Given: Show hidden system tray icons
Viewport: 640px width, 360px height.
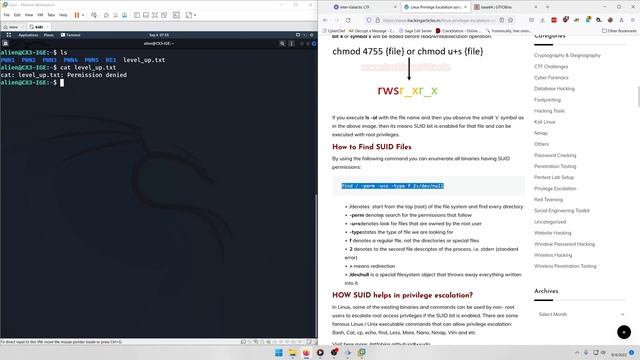Looking at the screenshot, I should coord(577,353).
